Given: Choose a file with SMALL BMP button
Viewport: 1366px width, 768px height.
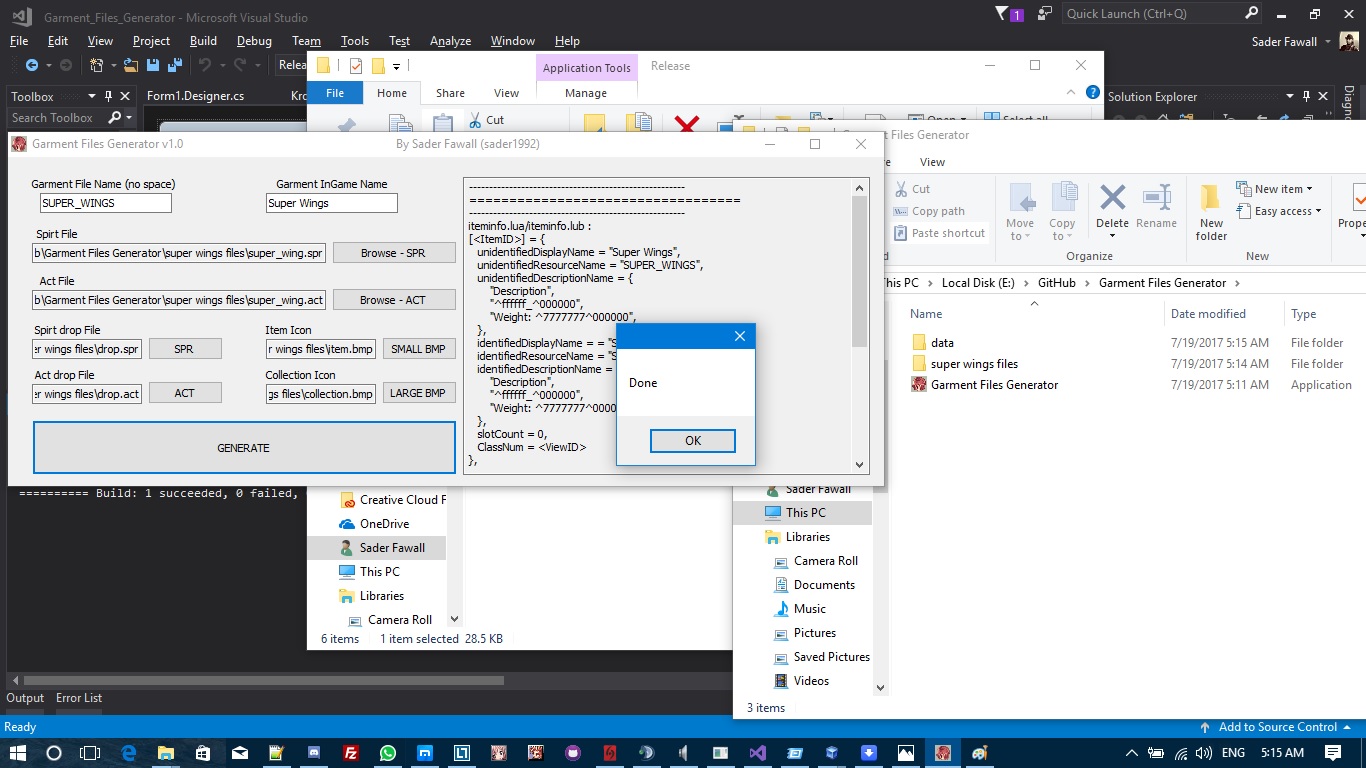Looking at the screenshot, I should (419, 349).
